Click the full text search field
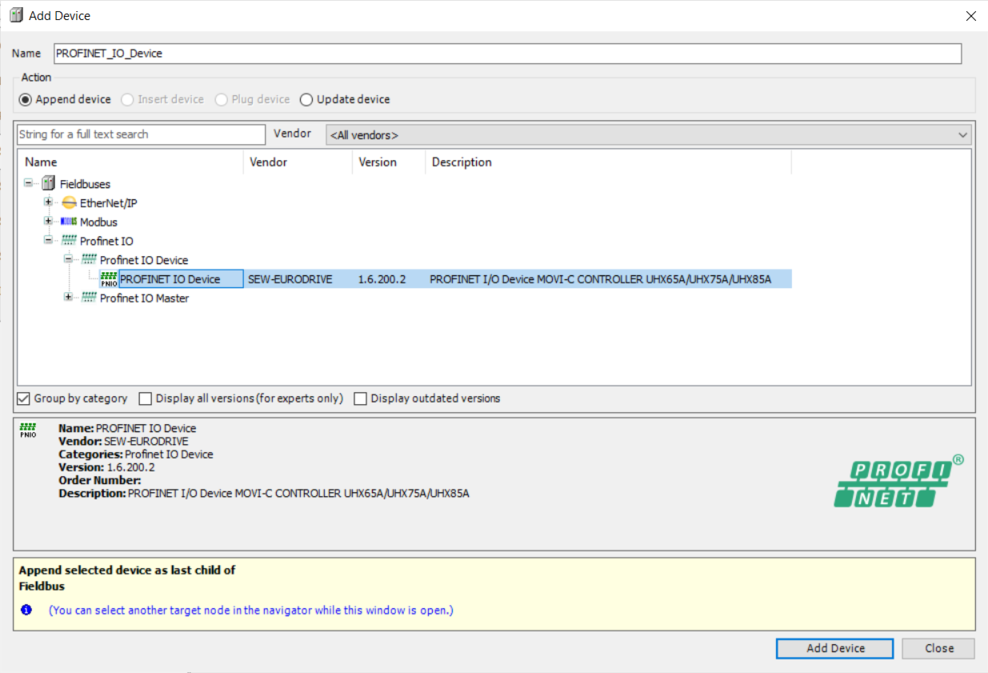Image resolution: width=988 pixels, height=673 pixels. point(141,134)
